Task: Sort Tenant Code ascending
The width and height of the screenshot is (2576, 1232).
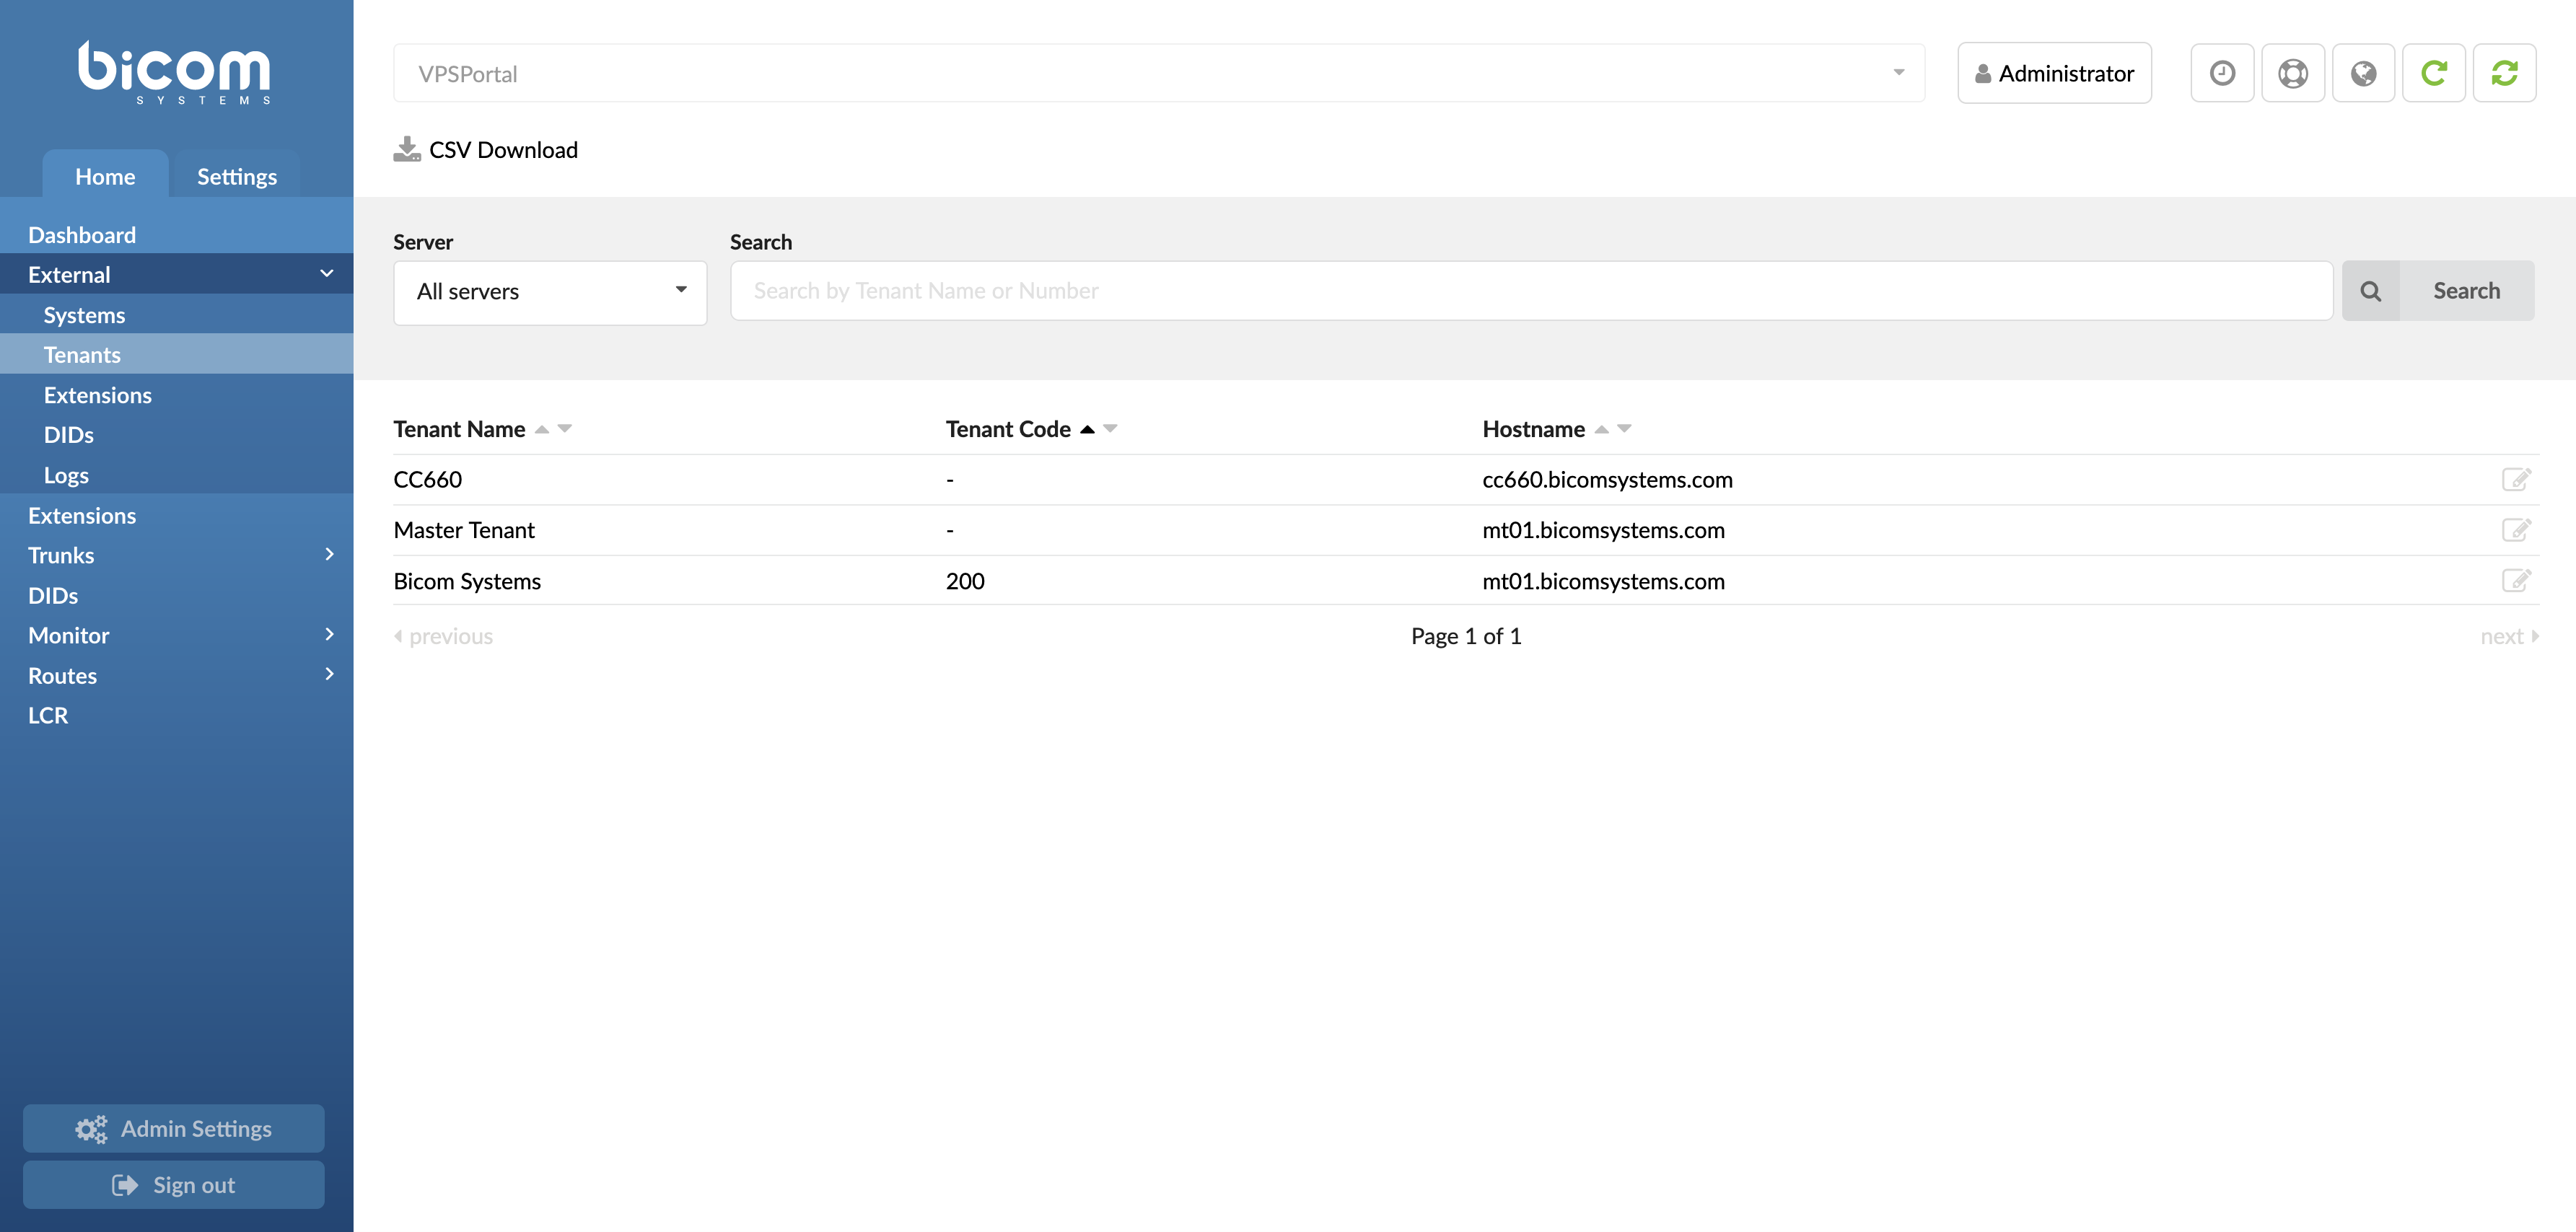Action: coord(1087,429)
